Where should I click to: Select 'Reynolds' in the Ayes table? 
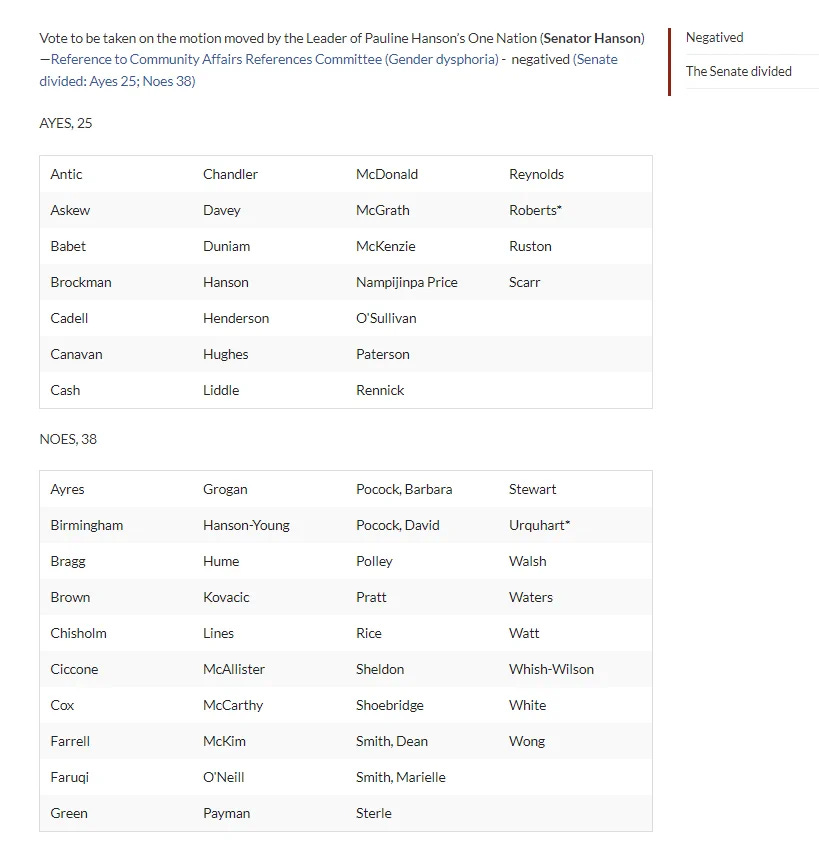(x=536, y=174)
